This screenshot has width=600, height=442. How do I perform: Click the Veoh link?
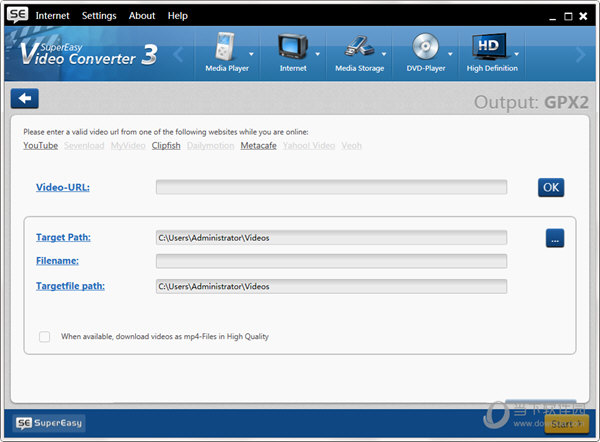[x=352, y=146]
